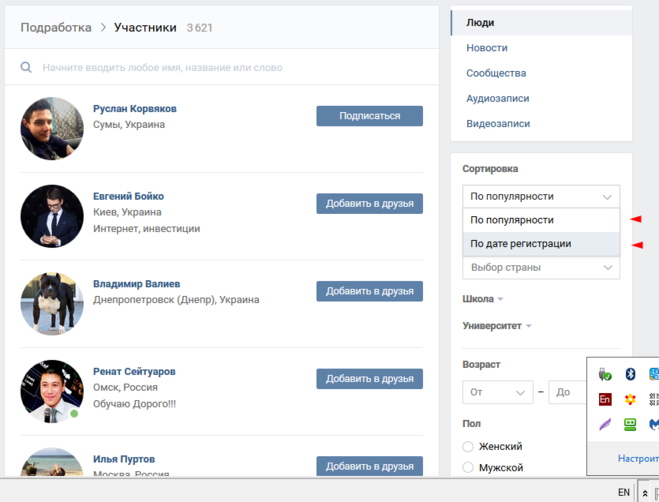Choose По дате регистрации sort option
659x502 pixels.
pos(521,244)
